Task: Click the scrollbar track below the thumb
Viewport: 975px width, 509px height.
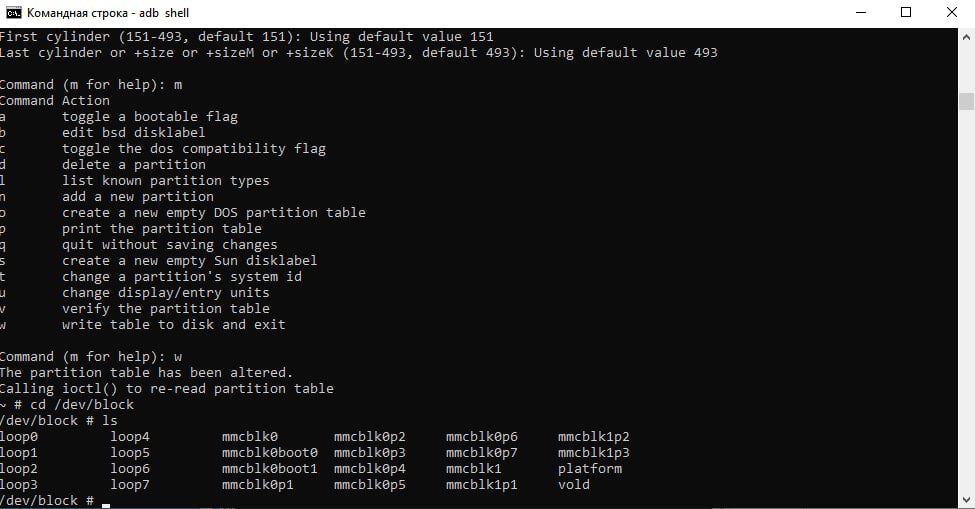Action: click(966, 298)
